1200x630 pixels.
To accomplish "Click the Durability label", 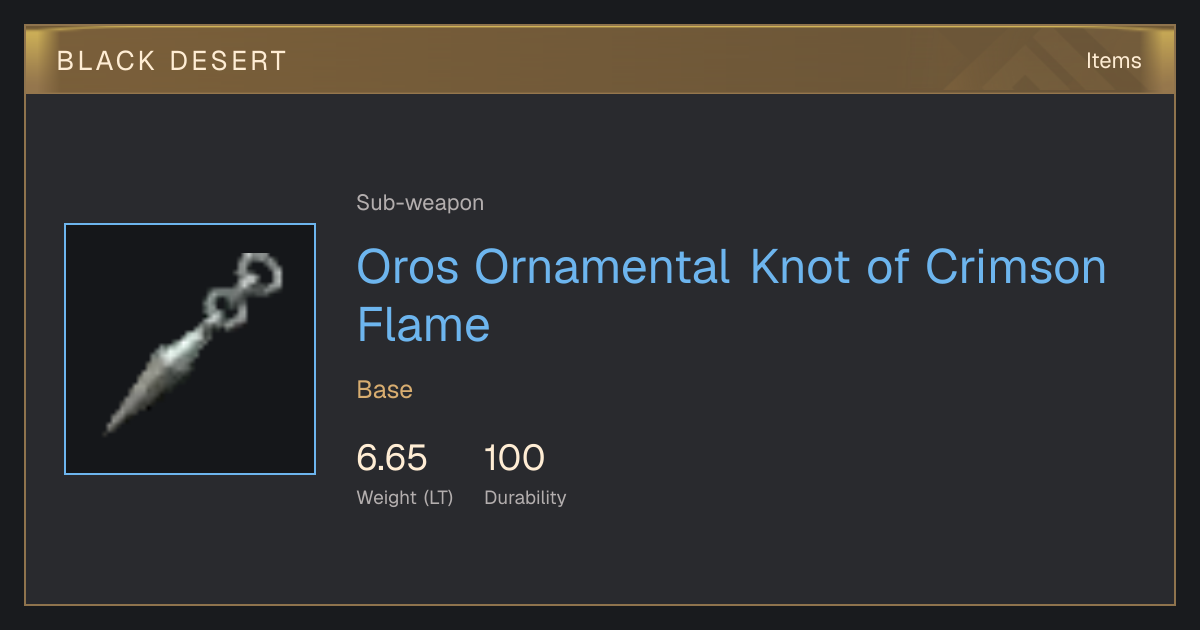I will (525, 498).
